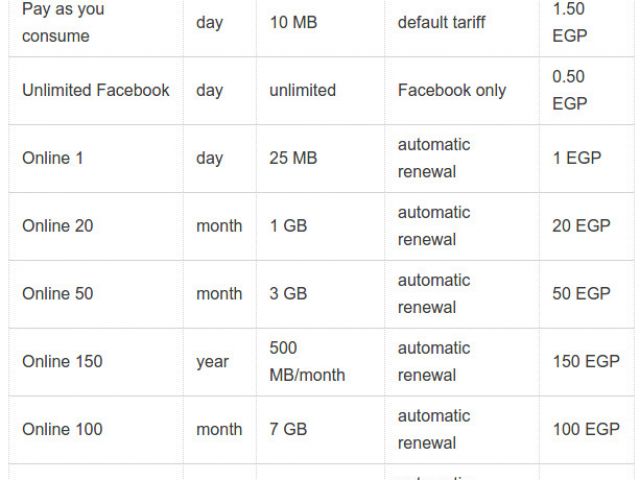
Task: Select the "Online 150" plan cell
Action: (x=62, y=362)
